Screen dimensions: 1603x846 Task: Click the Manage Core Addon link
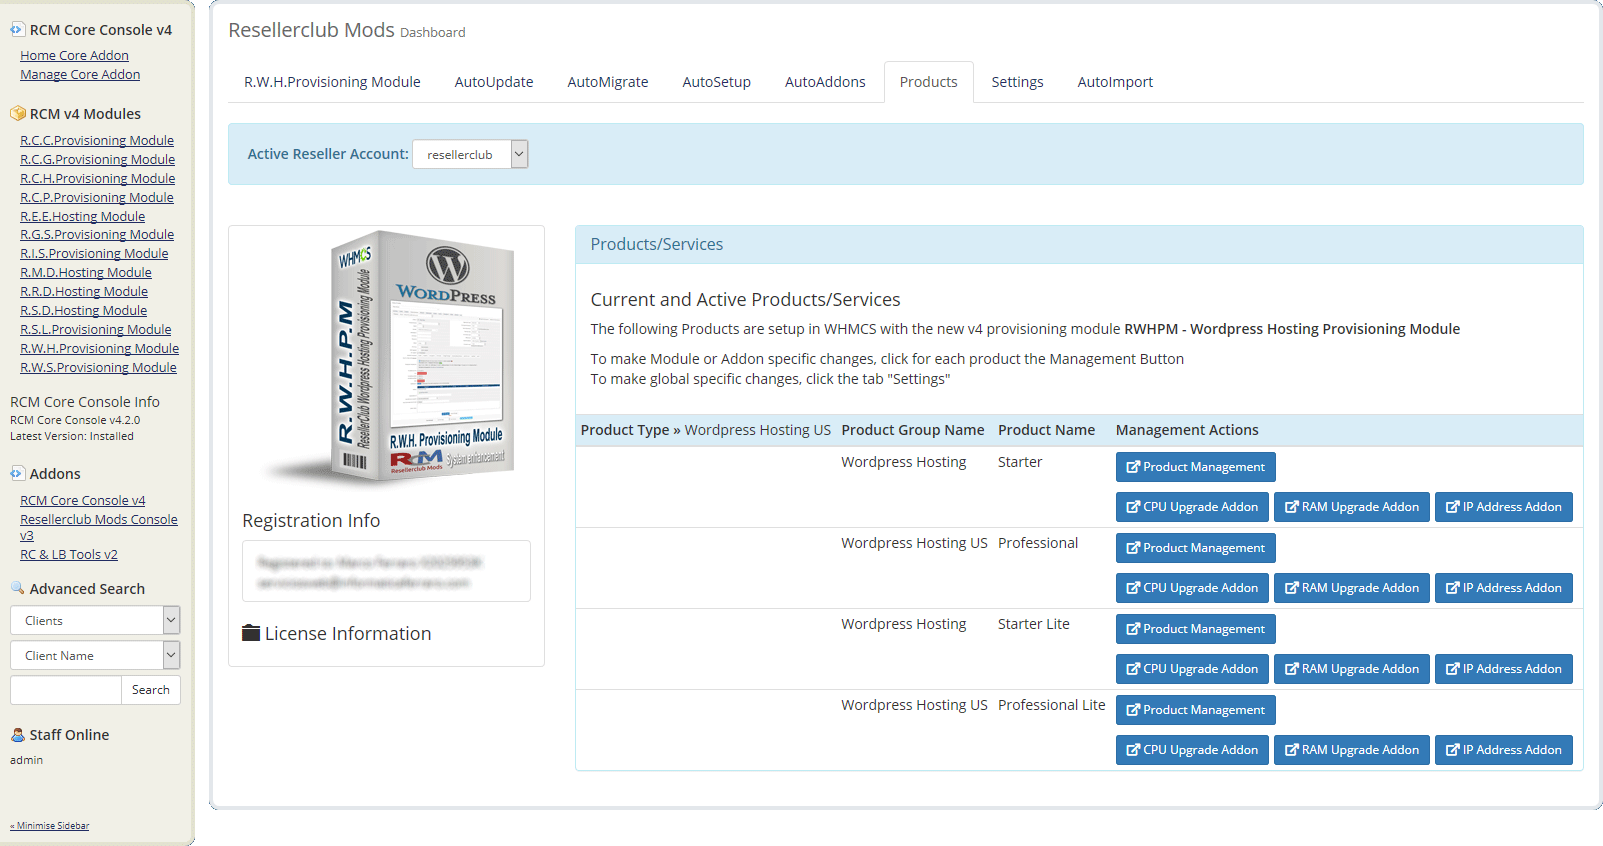(80, 75)
